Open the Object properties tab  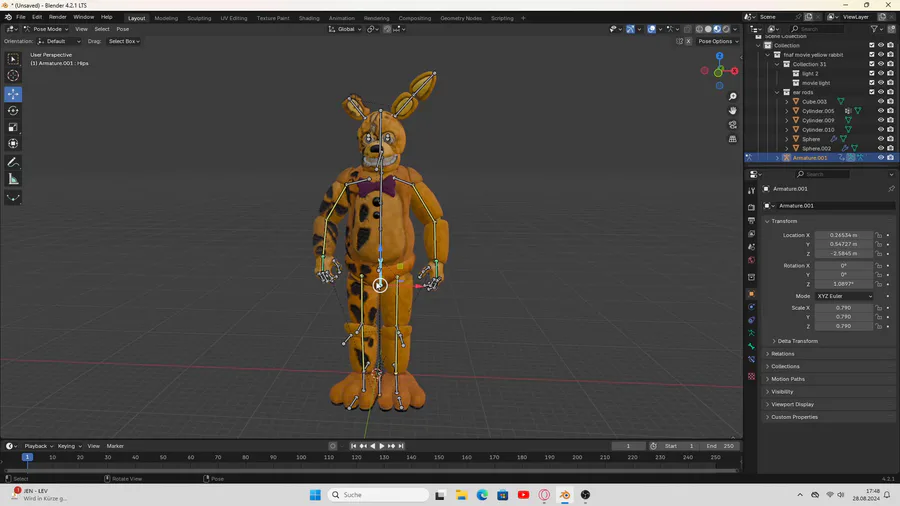click(x=751, y=294)
